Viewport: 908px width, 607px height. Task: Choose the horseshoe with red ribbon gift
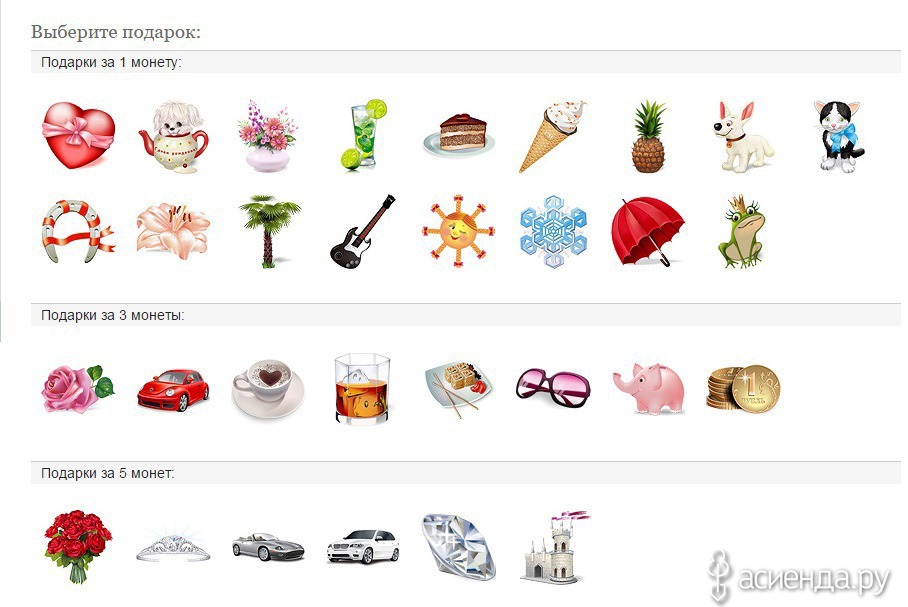[x=78, y=231]
